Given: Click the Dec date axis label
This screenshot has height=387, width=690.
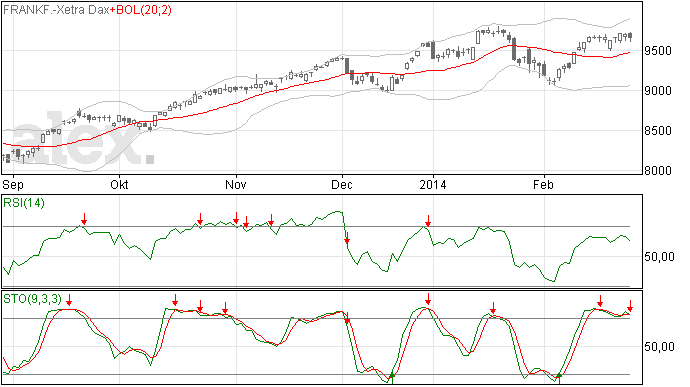Looking at the screenshot, I should coord(342,184).
